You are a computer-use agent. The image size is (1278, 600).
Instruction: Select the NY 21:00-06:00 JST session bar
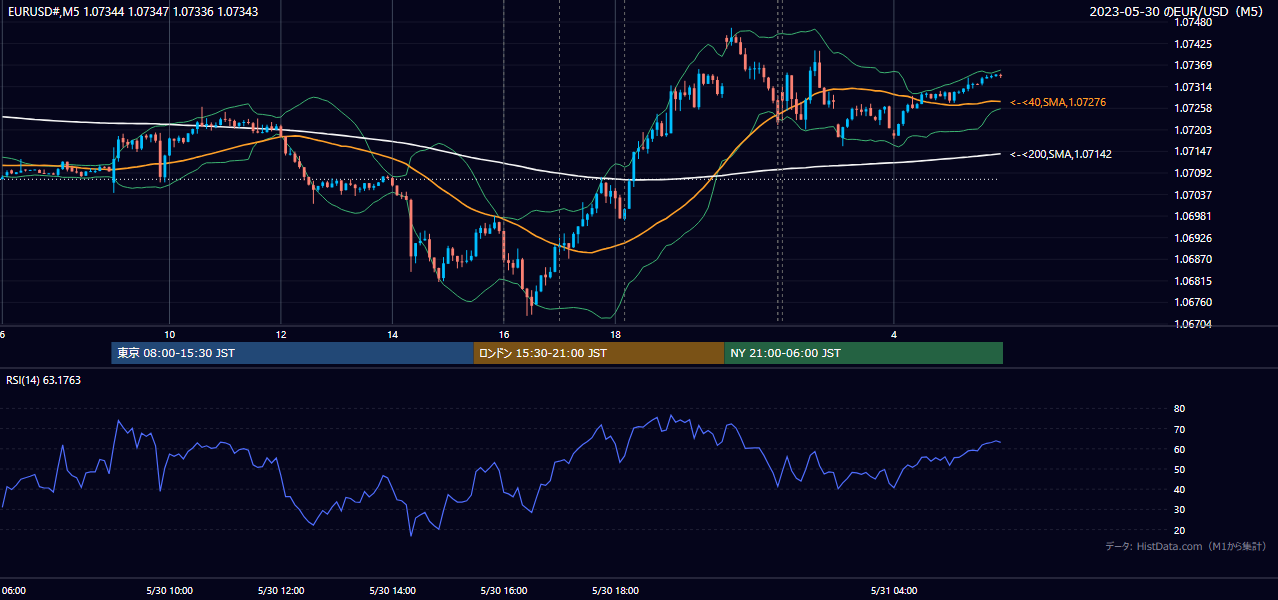(x=863, y=353)
